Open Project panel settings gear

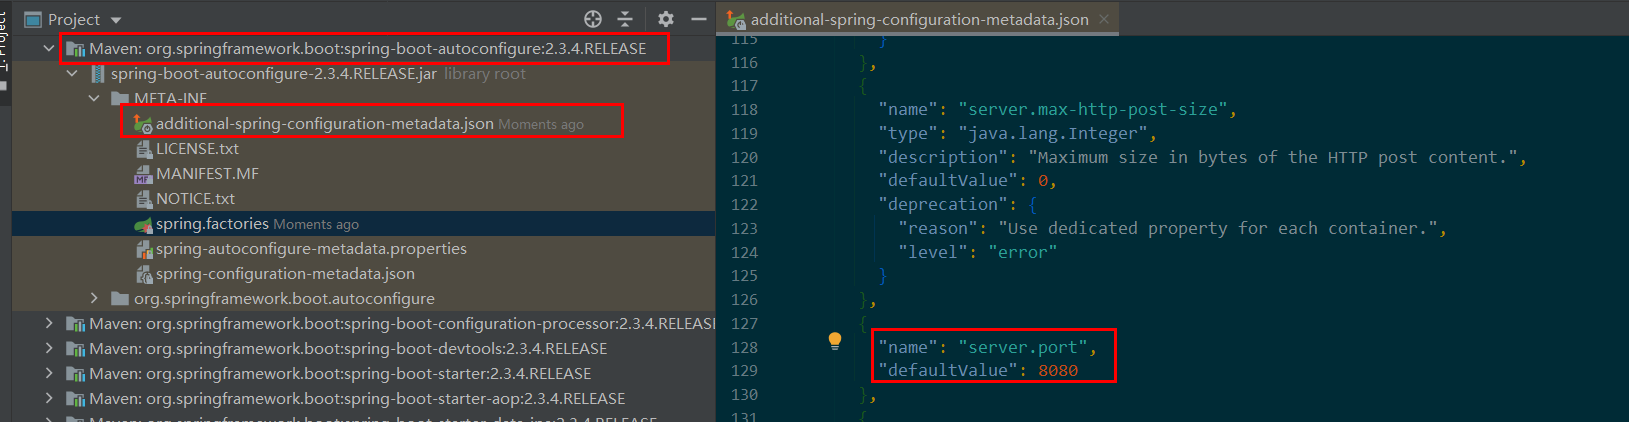click(x=666, y=19)
